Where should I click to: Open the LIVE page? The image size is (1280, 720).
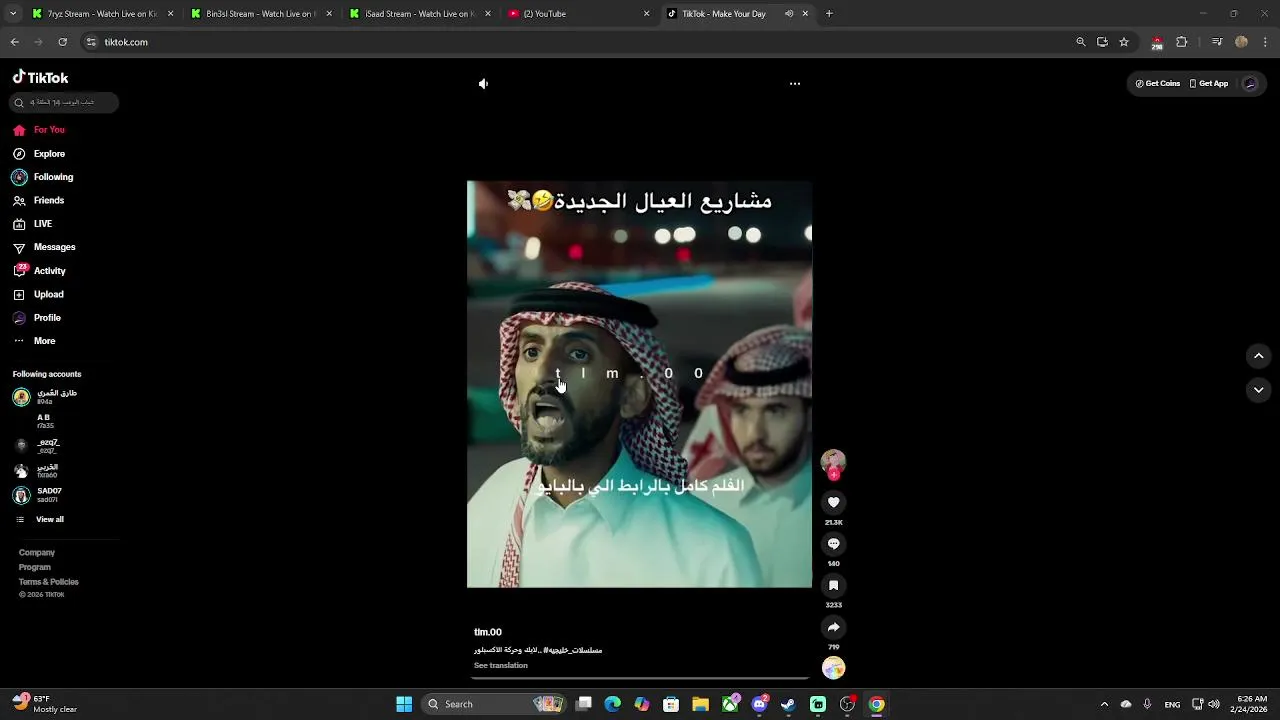(x=33, y=224)
